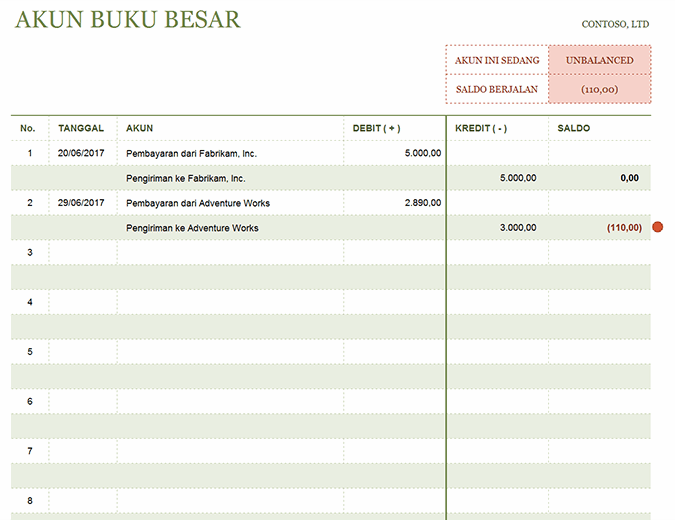This screenshot has height=520, width=675.
Task: Click the AKUN INI SEDANG label
Action: click(x=497, y=60)
